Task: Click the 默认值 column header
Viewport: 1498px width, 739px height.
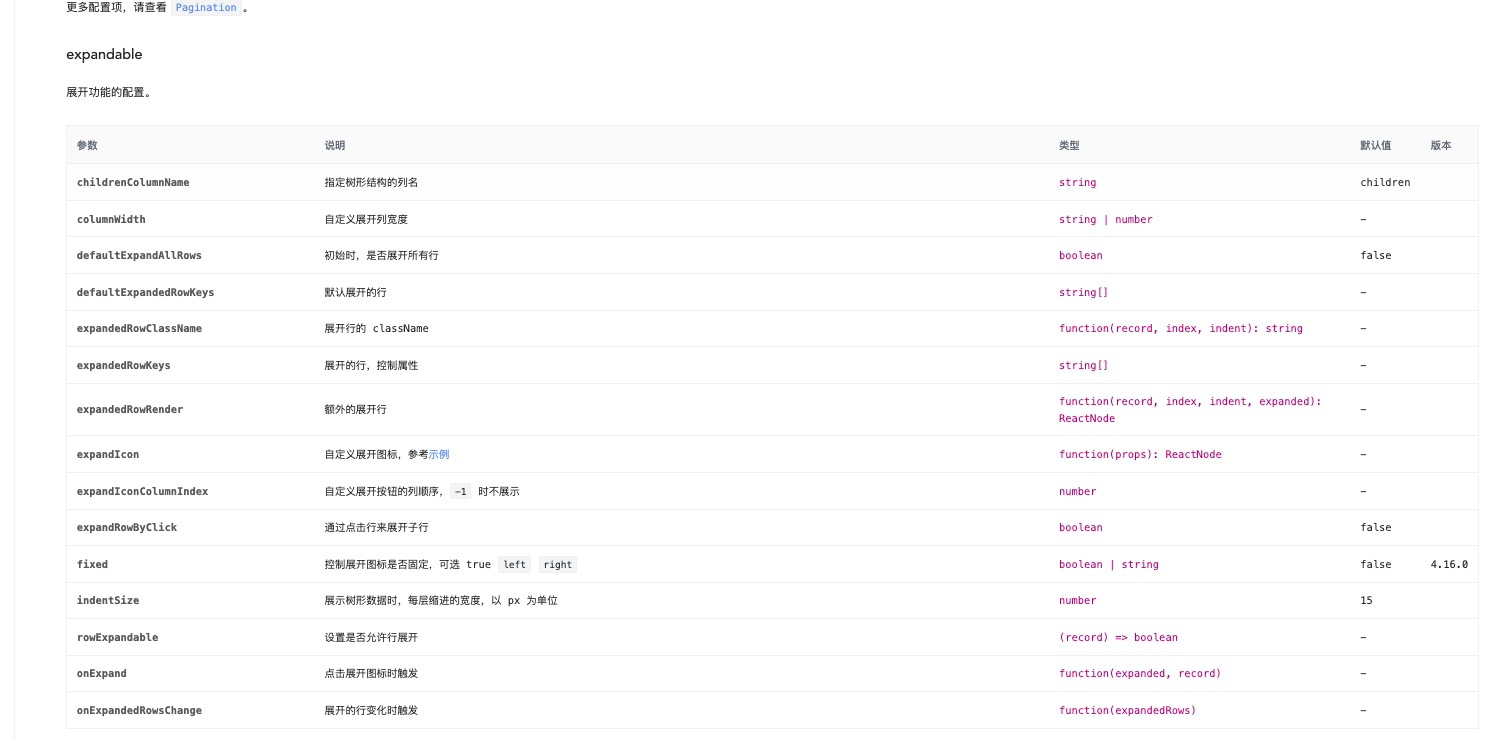Action: [1375, 145]
